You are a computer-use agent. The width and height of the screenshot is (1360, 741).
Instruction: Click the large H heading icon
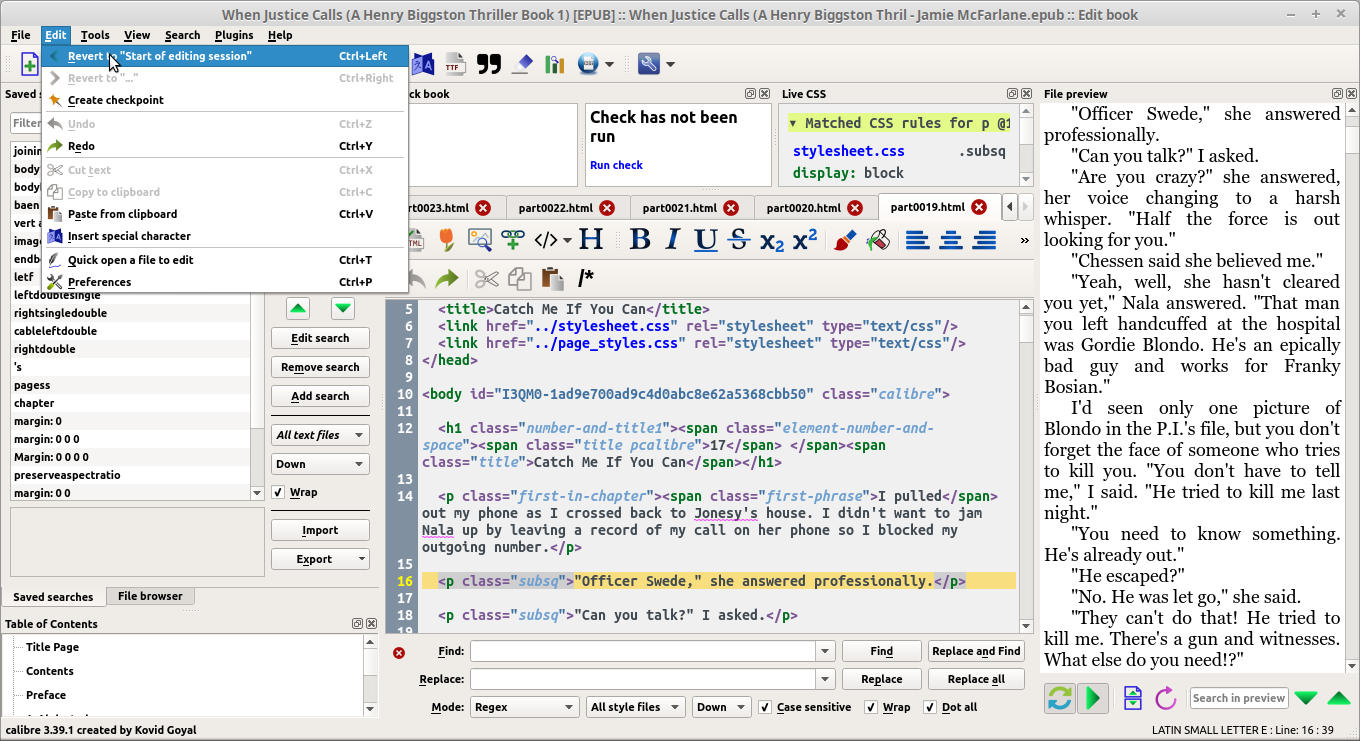591,240
